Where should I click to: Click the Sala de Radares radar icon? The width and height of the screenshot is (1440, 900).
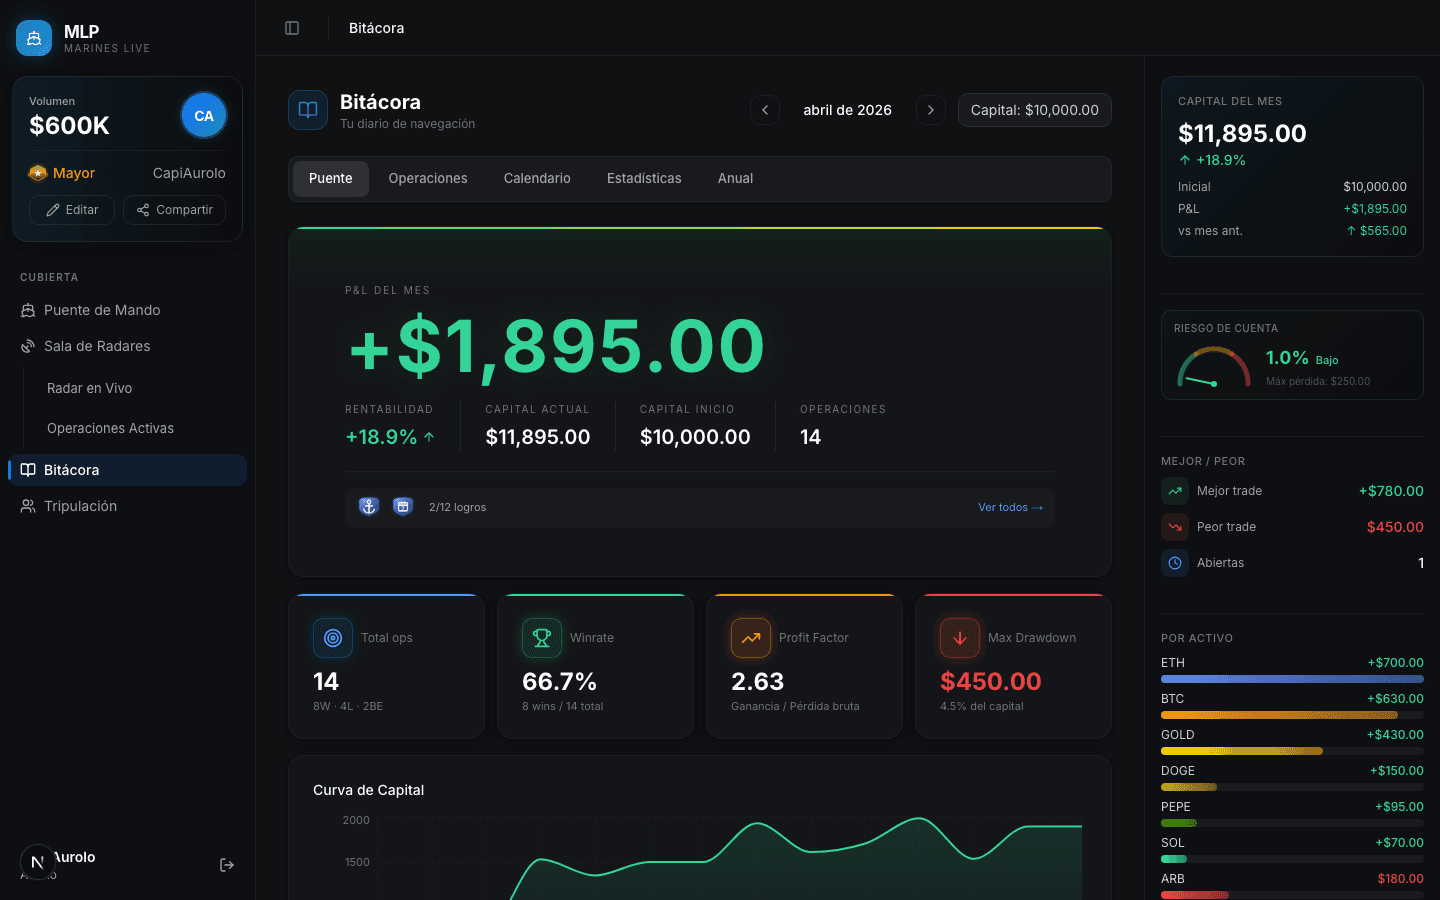point(28,346)
